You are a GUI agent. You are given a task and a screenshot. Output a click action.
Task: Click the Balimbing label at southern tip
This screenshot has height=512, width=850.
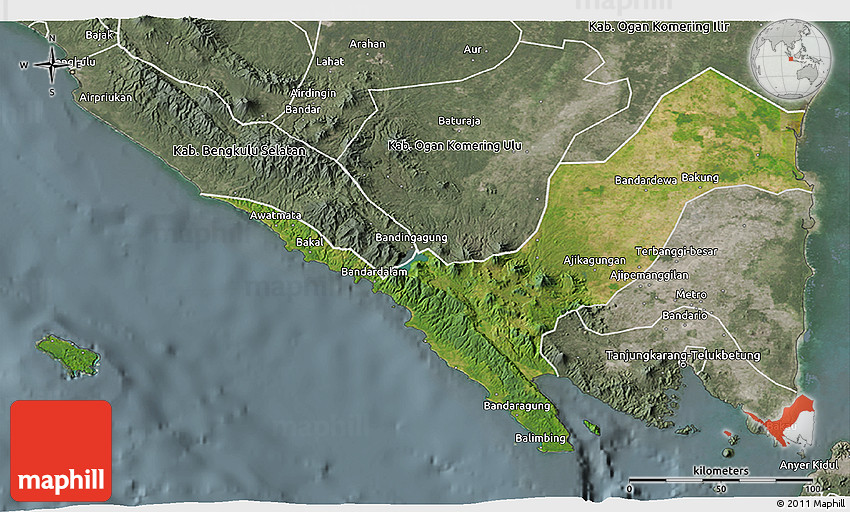[x=540, y=438]
